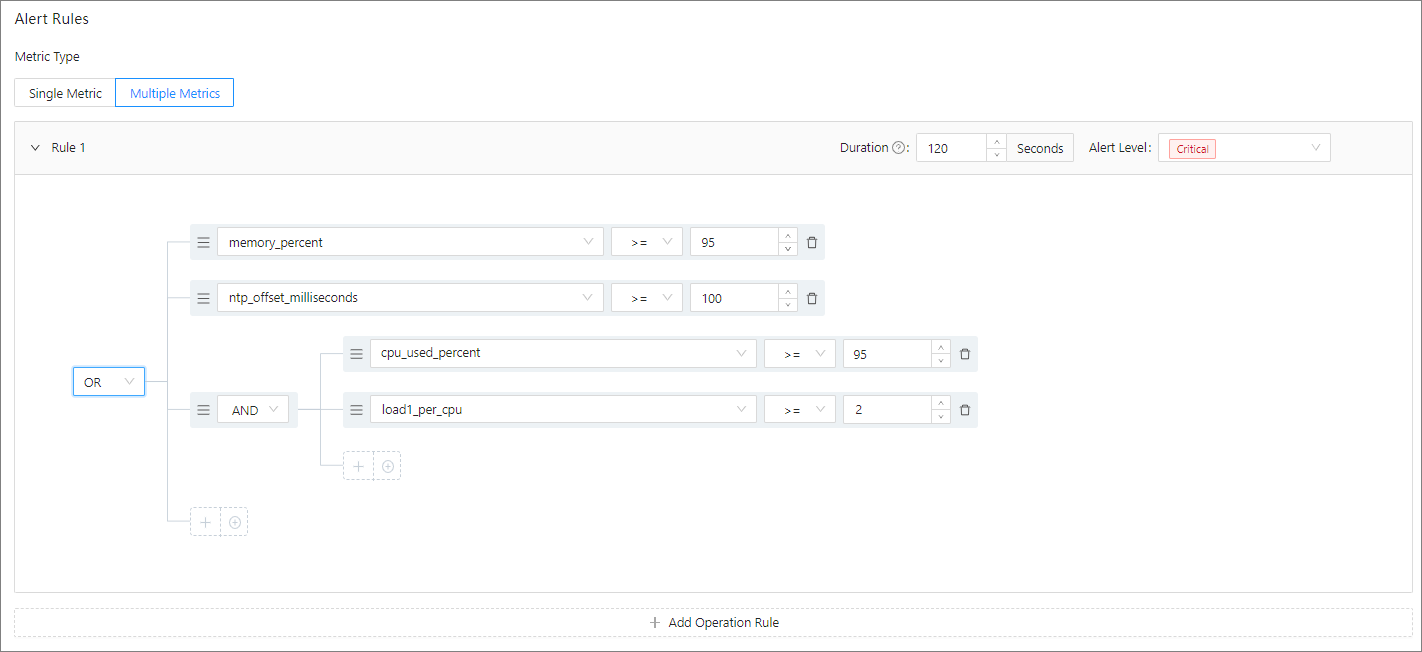The width and height of the screenshot is (1422, 652).
Task: Collapse the Rule 1 panel
Action: click(35, 148)
